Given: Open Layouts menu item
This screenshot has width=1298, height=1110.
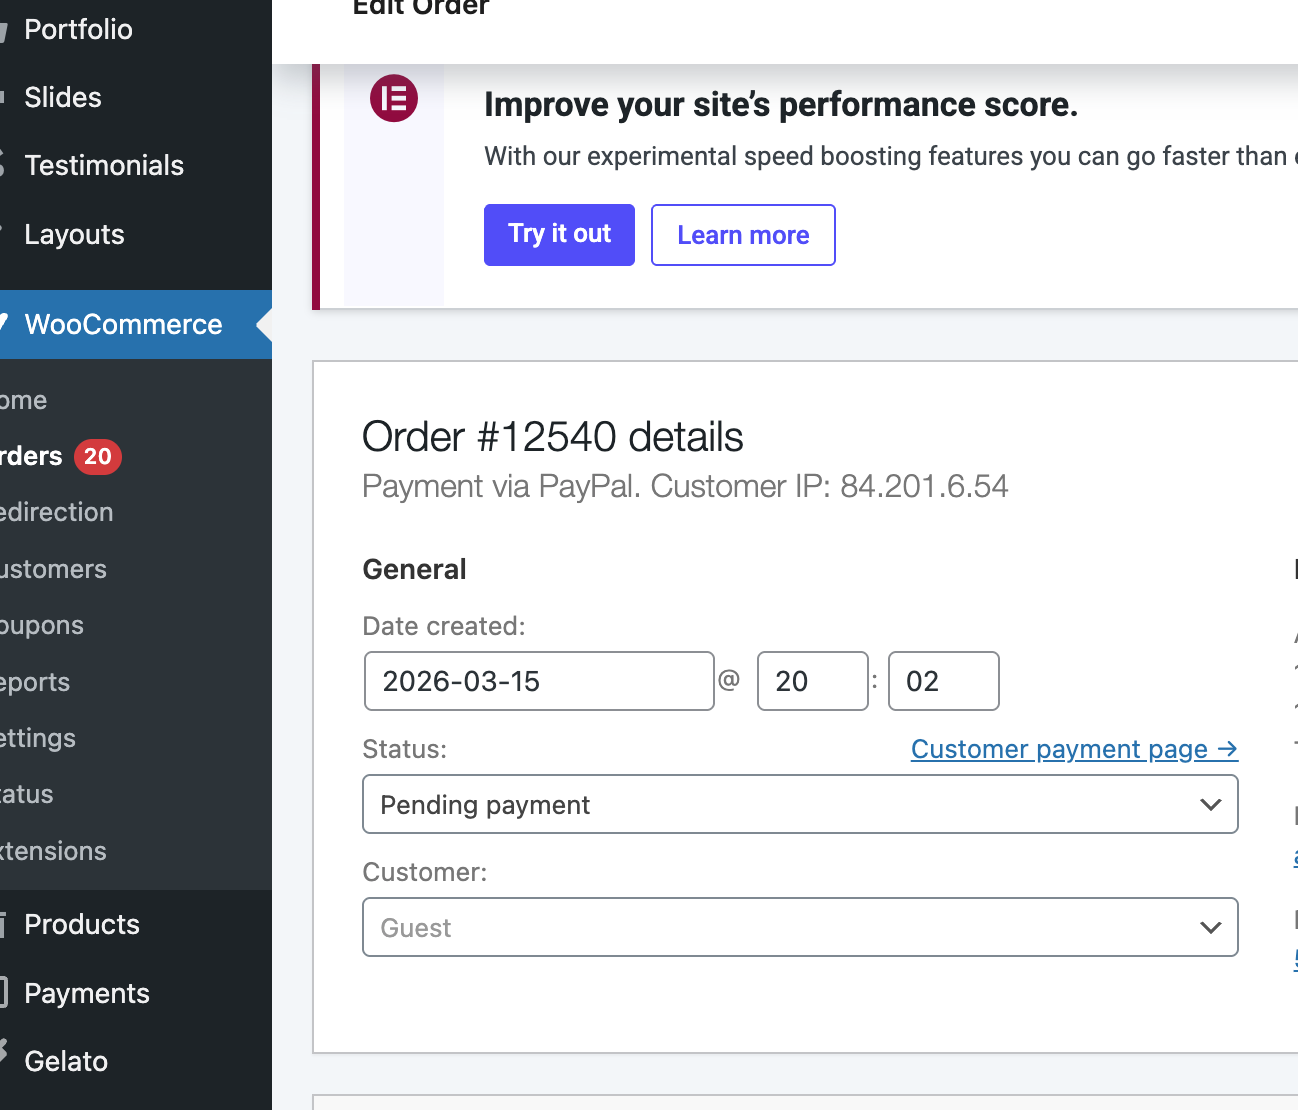Looking at the screenshot, I should pyautogui.click(x=74, y=235).
